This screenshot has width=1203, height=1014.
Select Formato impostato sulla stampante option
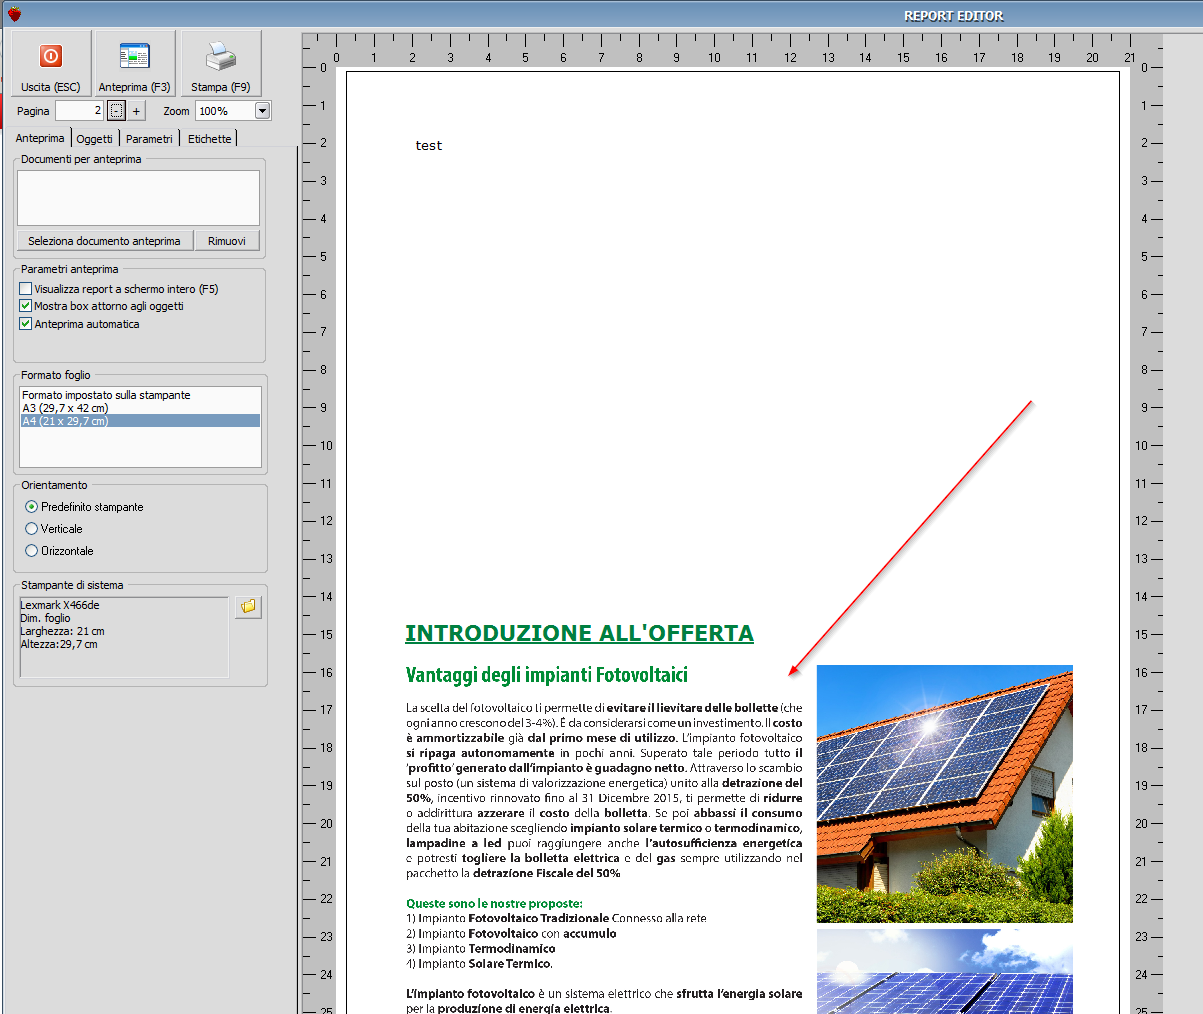click(106, 395)
